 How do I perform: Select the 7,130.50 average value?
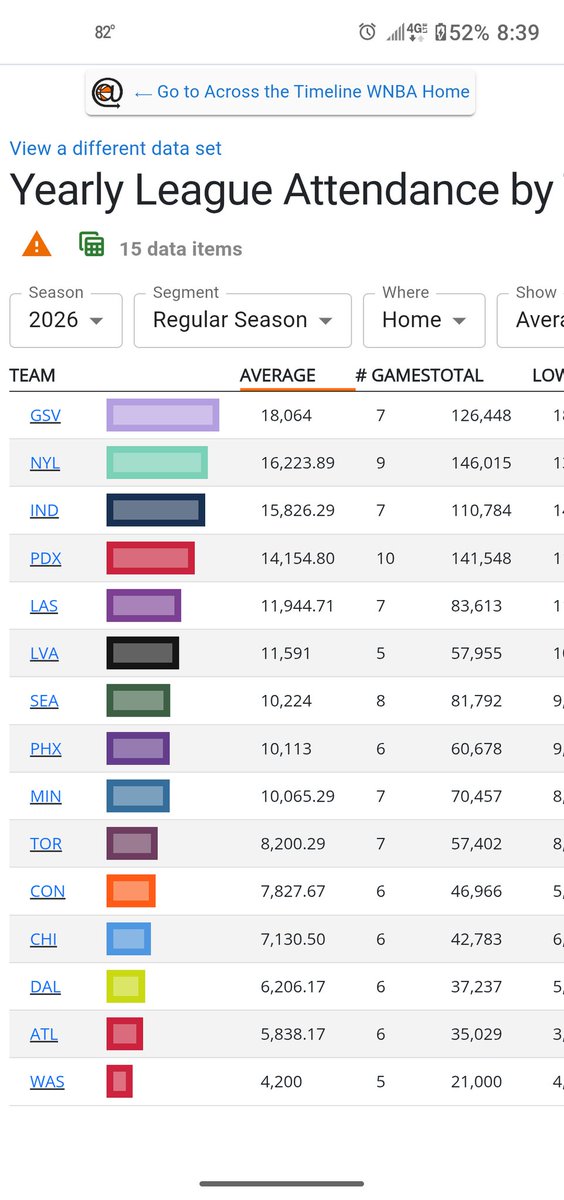click(293, 939)
